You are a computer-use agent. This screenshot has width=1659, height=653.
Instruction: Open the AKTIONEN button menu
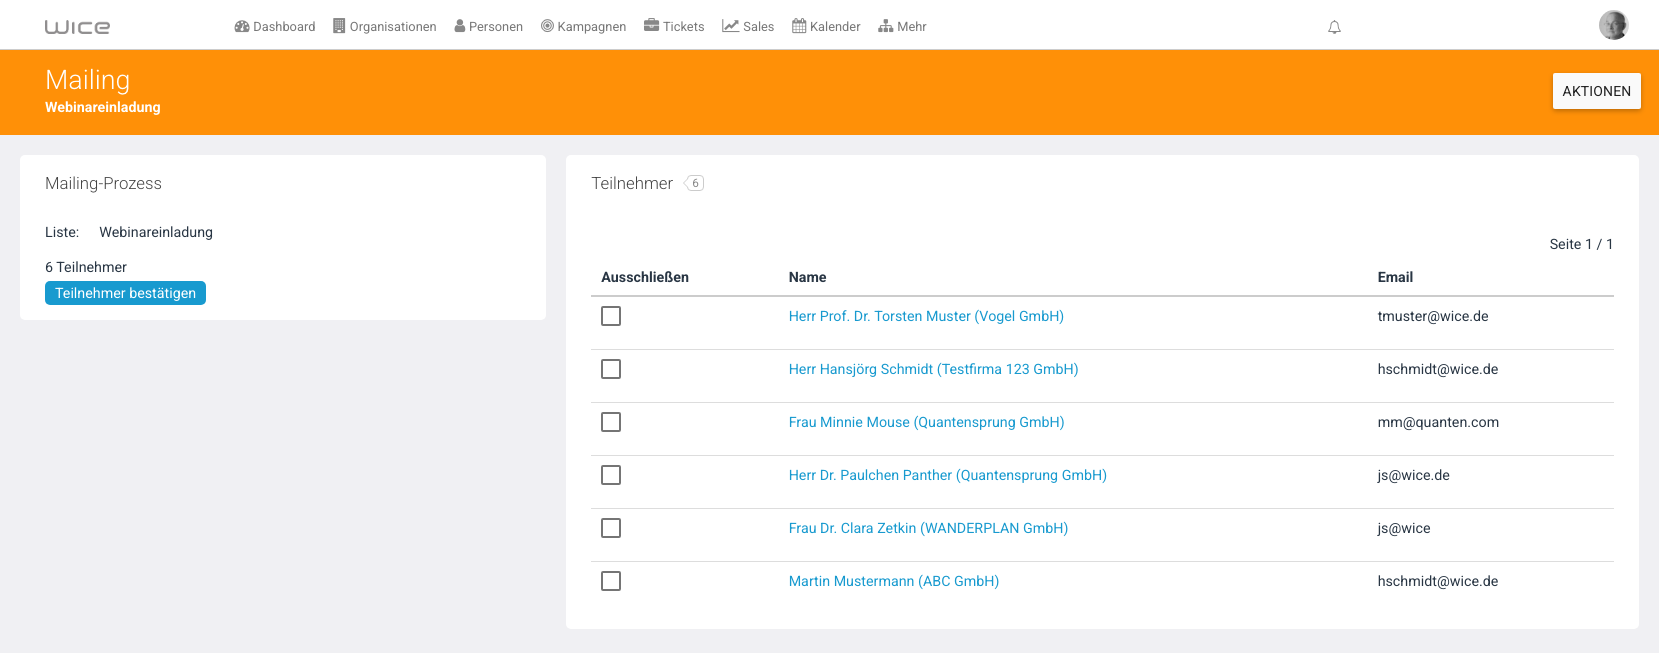point(1597,91)
